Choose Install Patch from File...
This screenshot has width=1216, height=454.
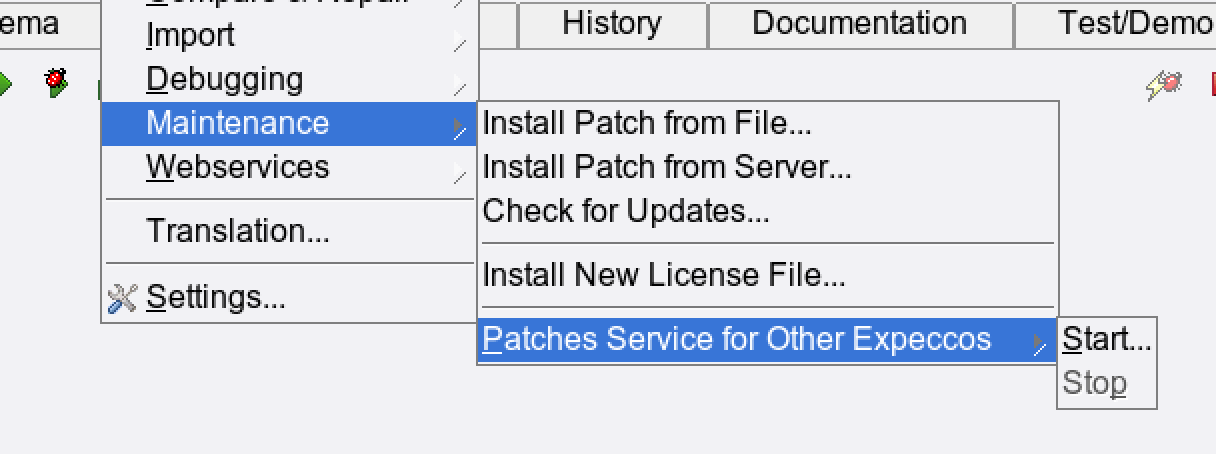coord(647,123)
